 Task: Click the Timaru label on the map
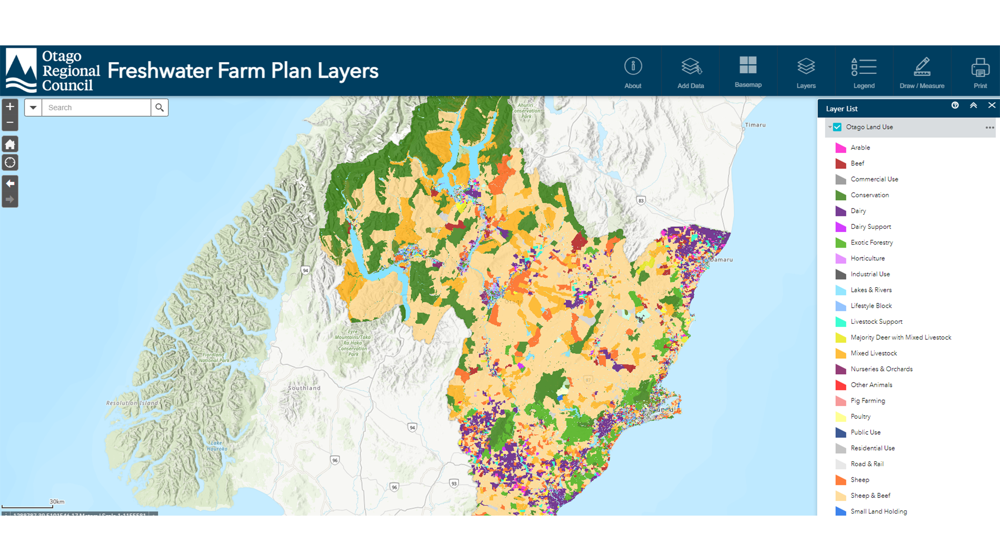tap(756, 125)
